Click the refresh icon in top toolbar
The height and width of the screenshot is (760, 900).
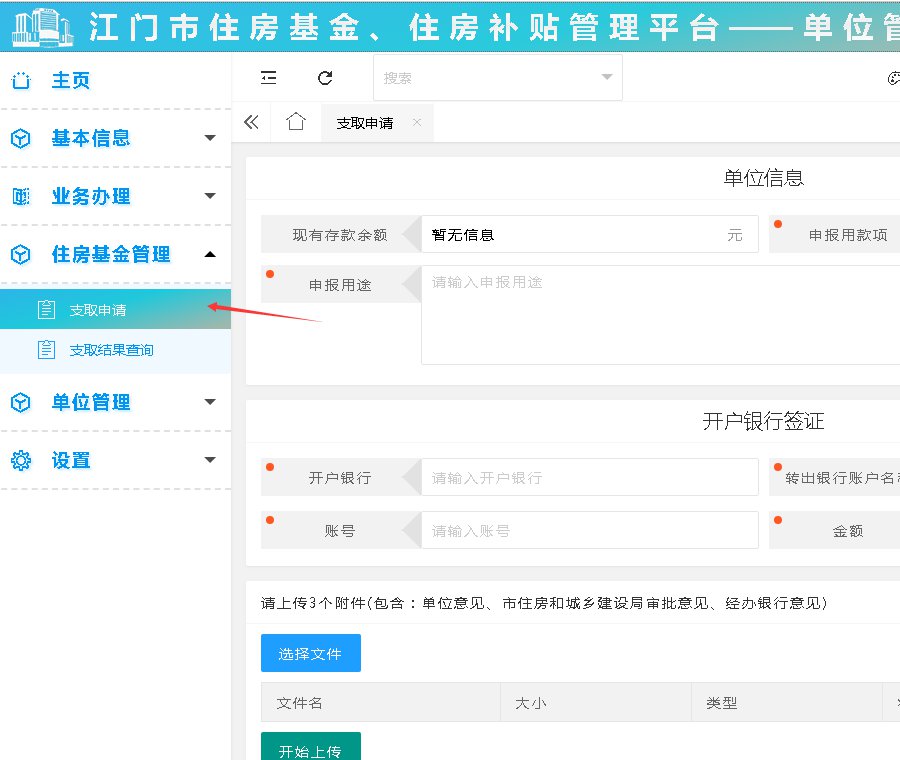point(324,78)
